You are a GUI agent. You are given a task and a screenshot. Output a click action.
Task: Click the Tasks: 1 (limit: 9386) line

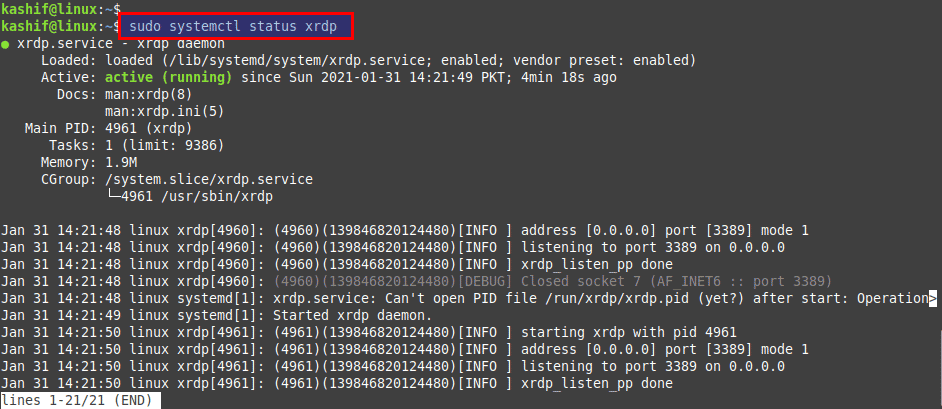tap(136, 145)
